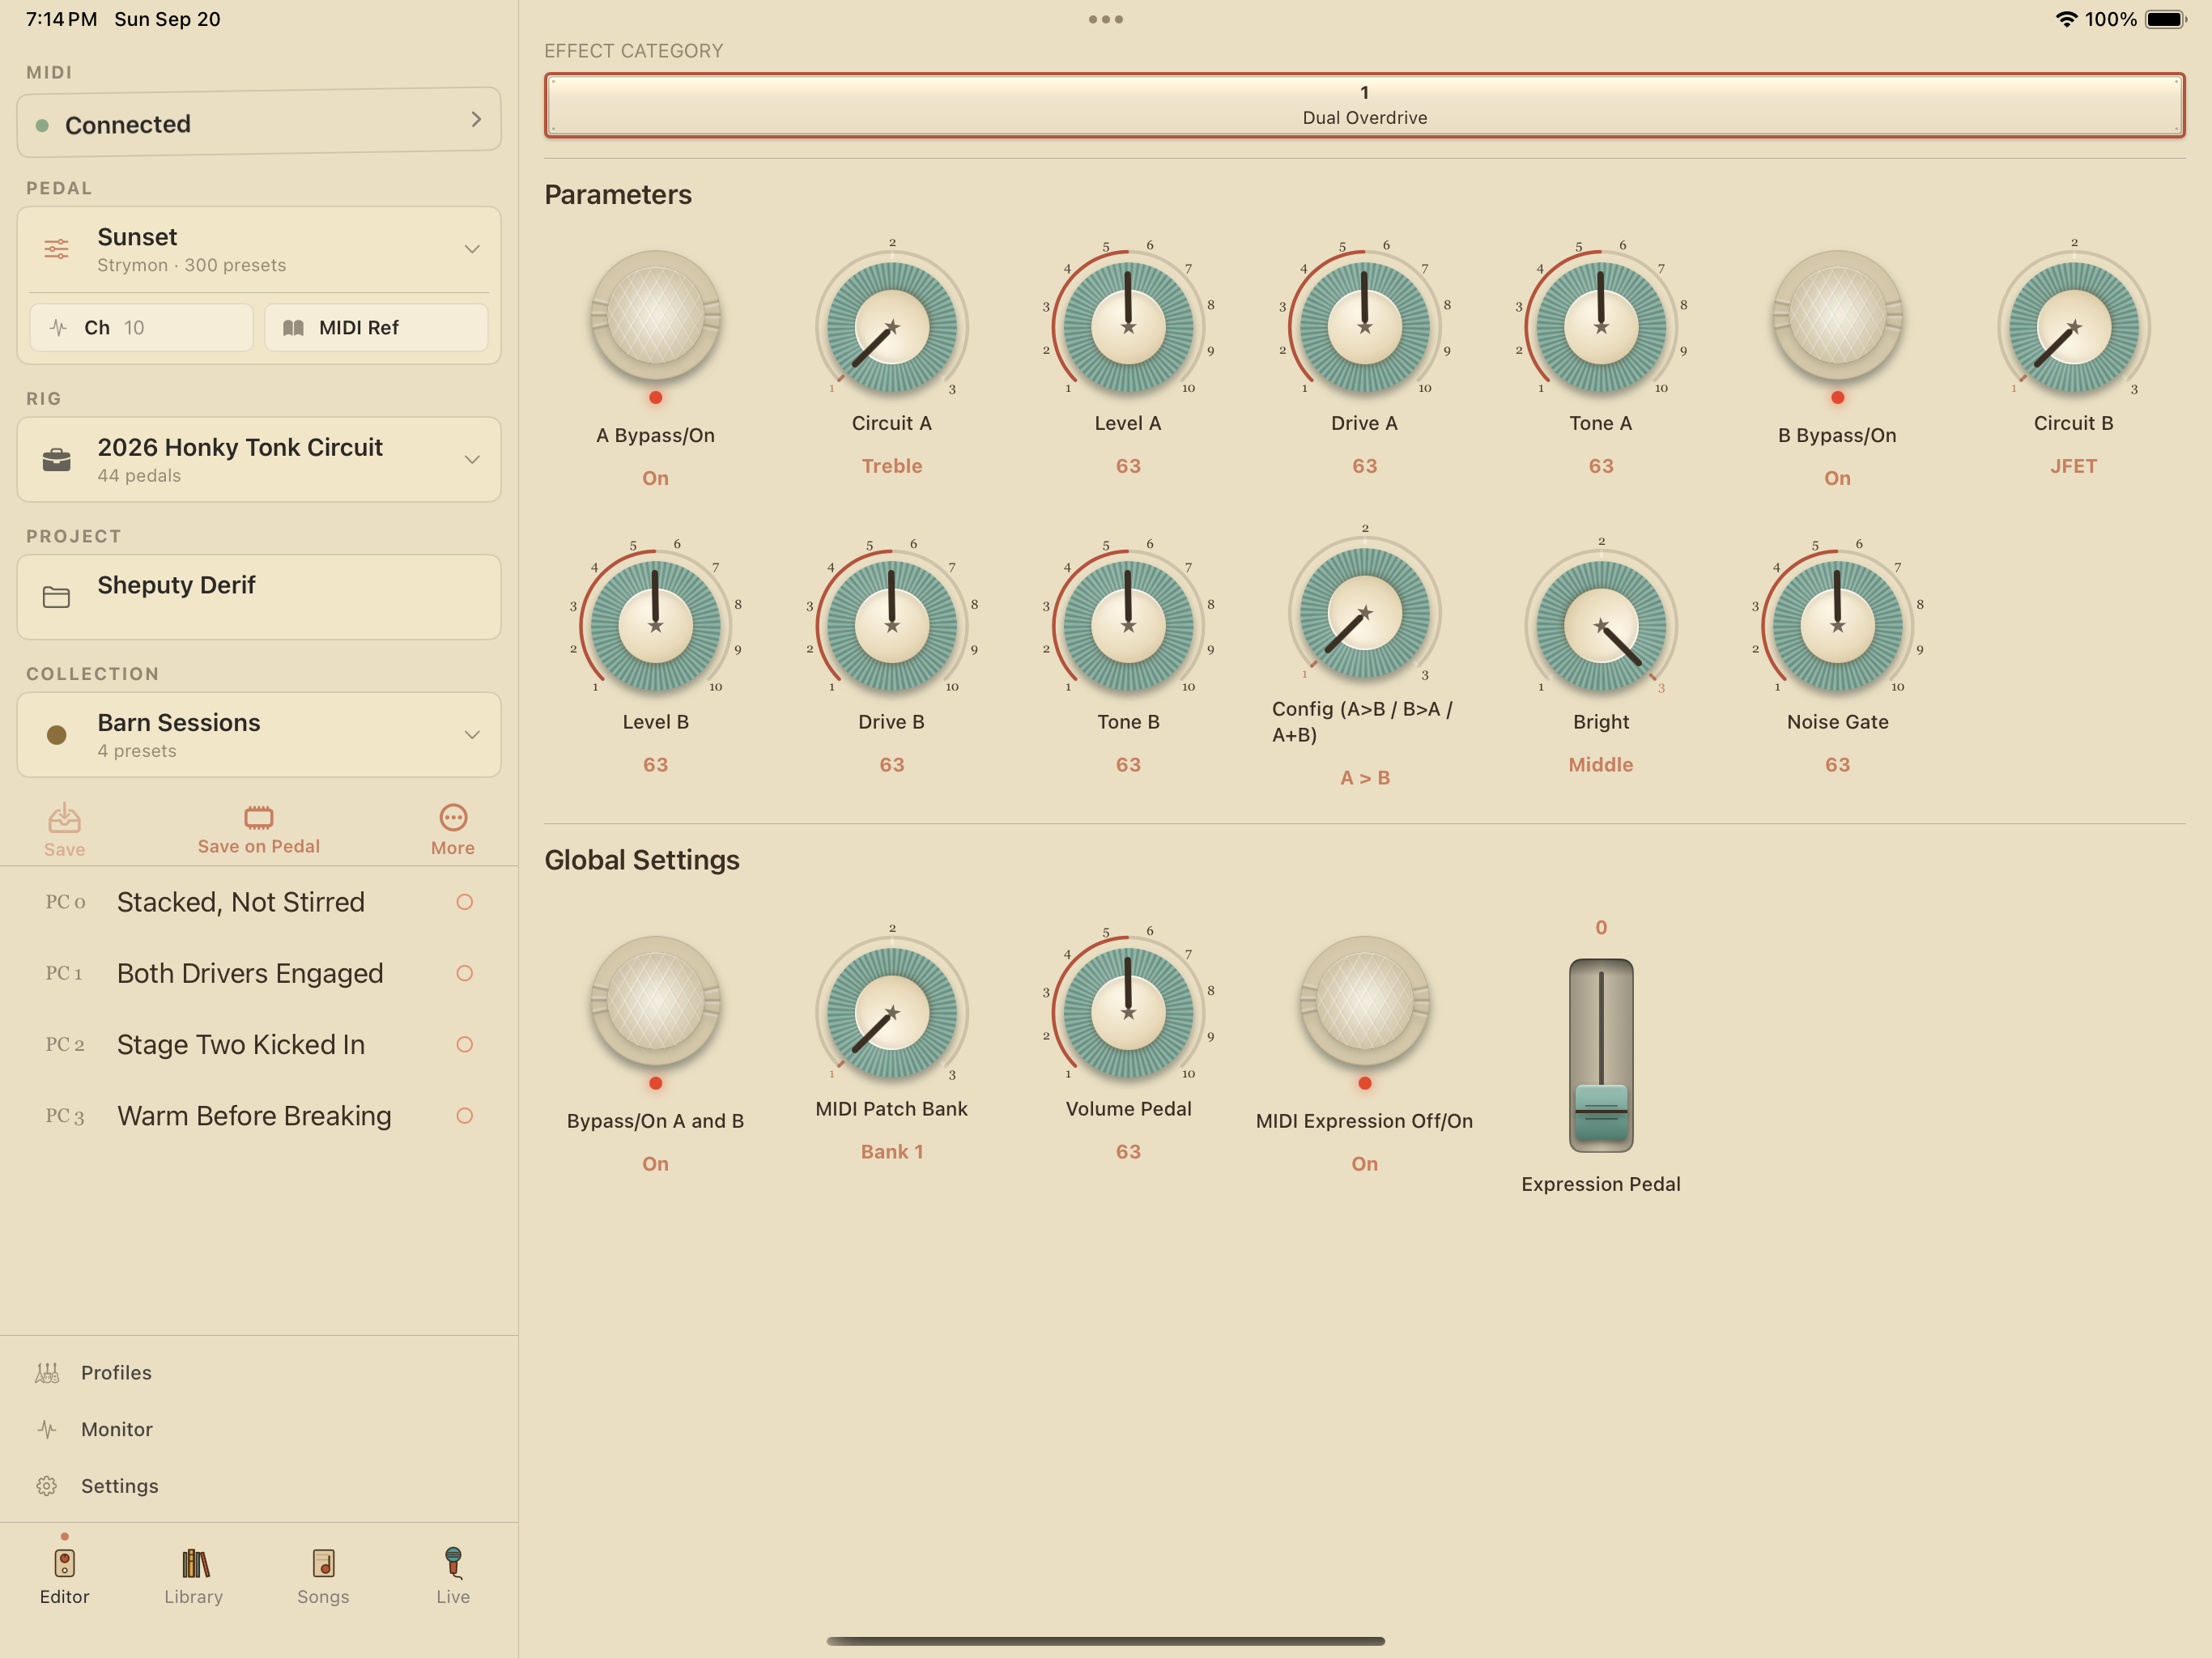Open the Dual Overdrive effect category selector
Viewport: 2212px width, 1658px height.
pos(1364,105)
